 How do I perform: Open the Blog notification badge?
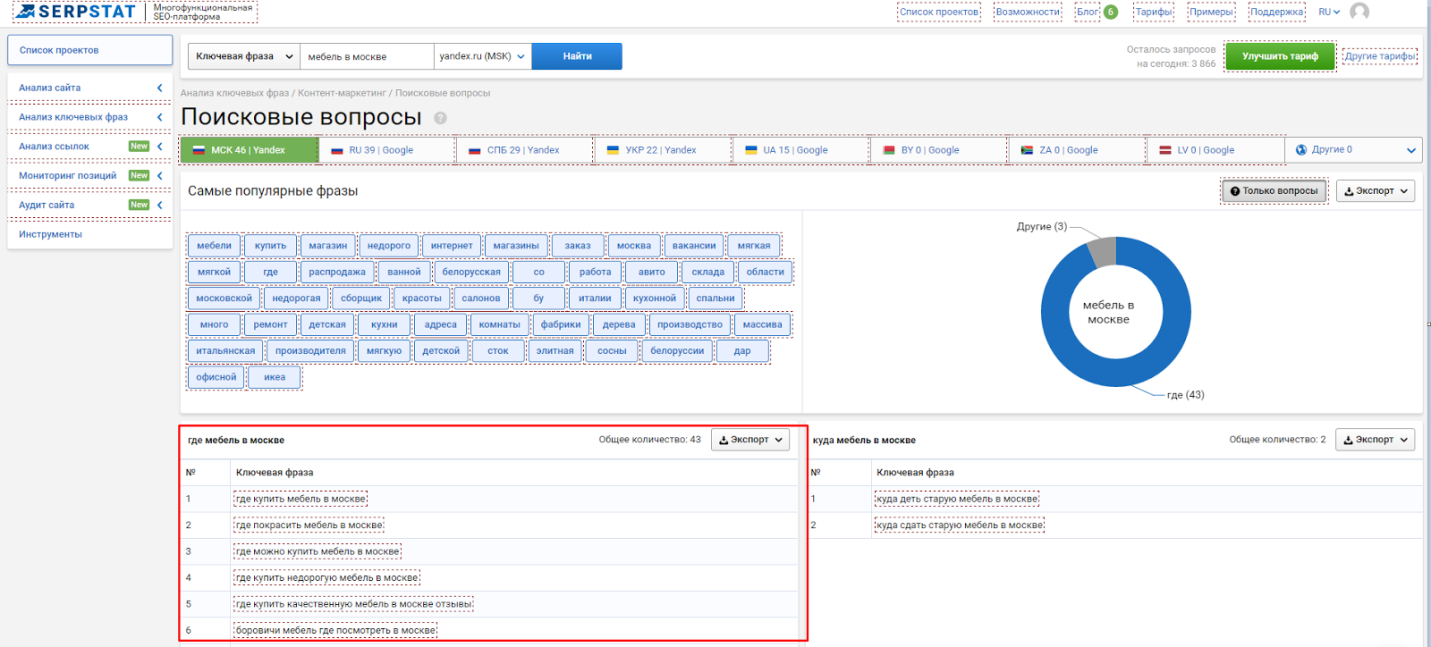coord(1110,12)
